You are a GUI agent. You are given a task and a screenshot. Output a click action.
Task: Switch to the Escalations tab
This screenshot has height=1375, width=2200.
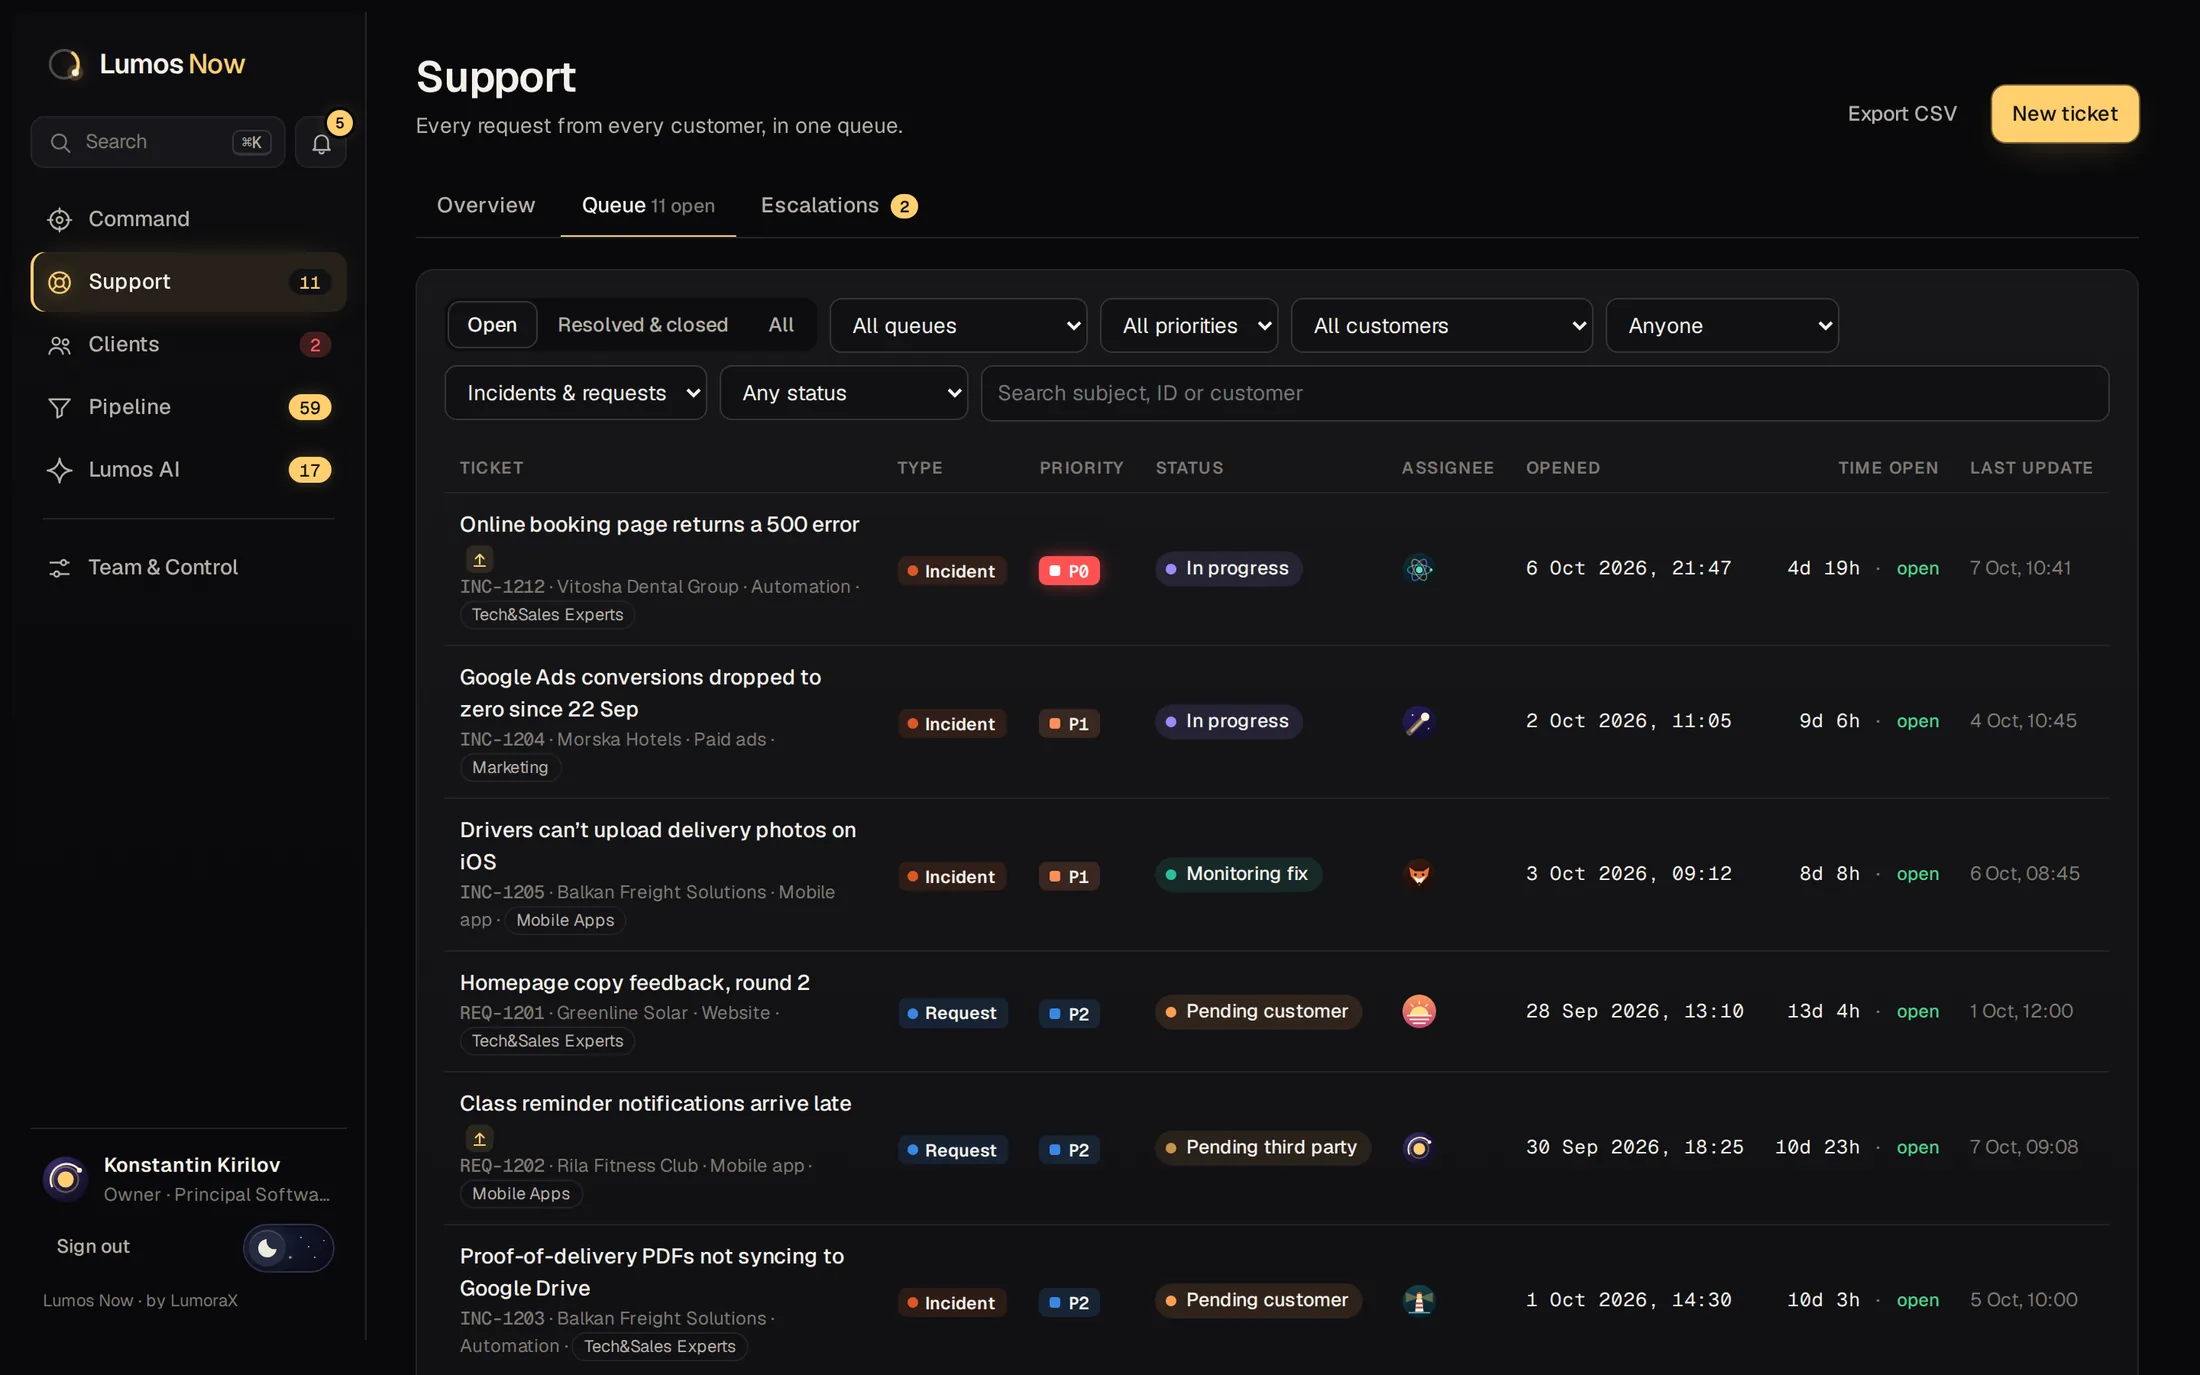(839, 205)
